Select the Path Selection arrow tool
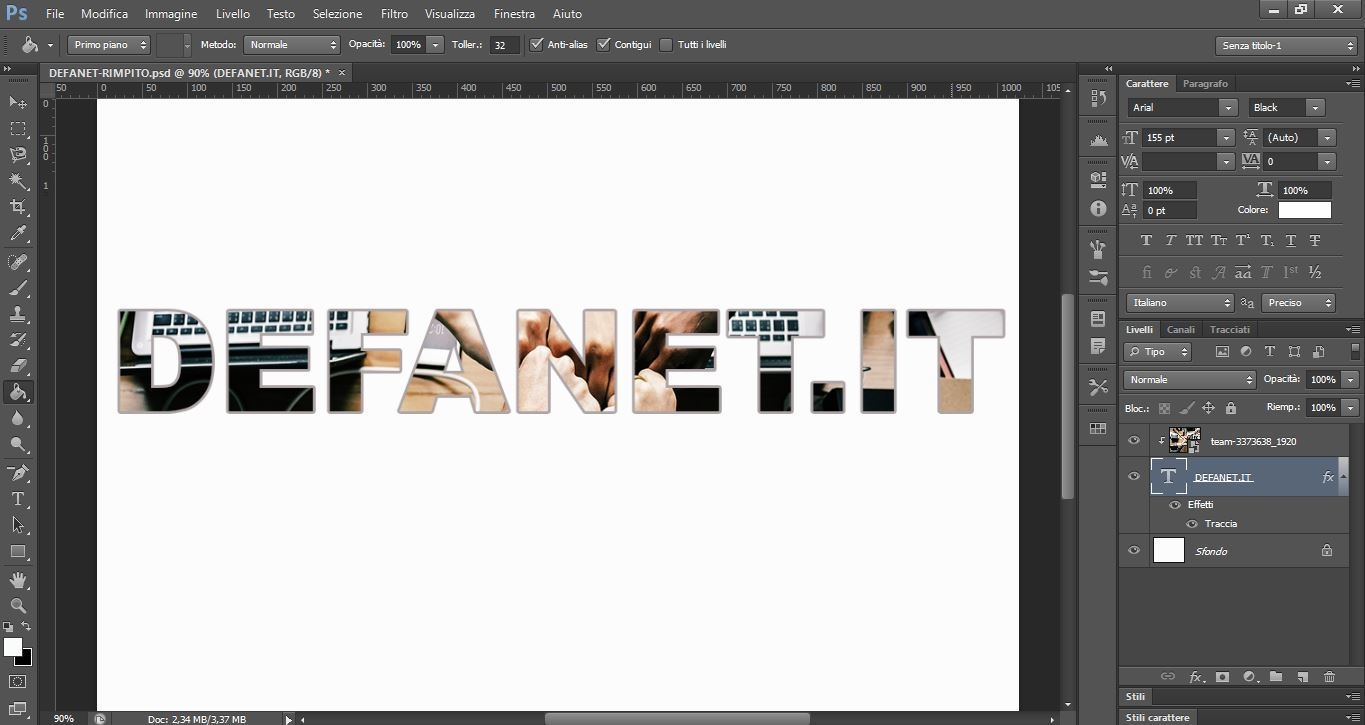Viewport: 1365px width, 725px height. (18, 524)
